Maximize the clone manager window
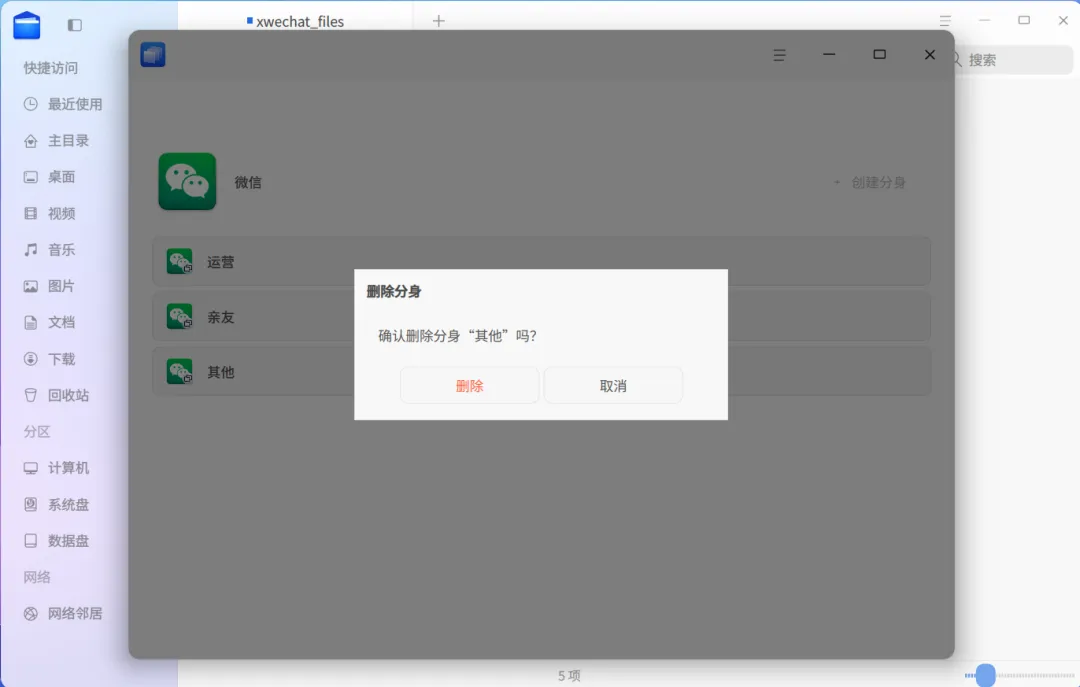The width and height of the screenshot is (1080, 687). (x=880, y=54)
